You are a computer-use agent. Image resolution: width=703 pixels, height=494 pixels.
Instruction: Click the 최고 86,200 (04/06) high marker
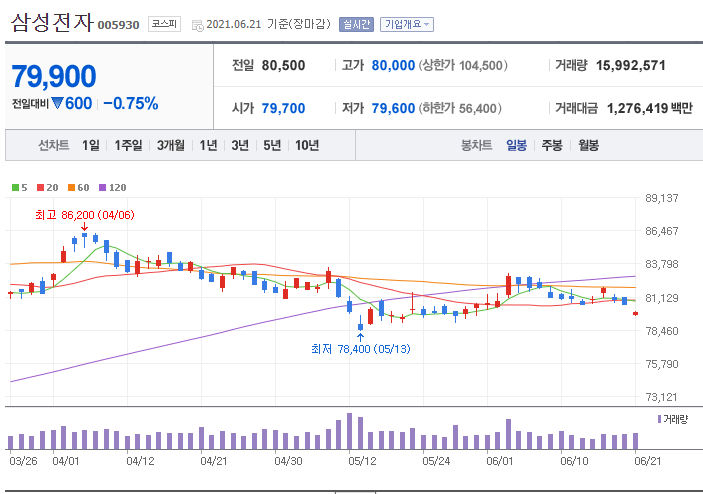(x=85, y=215)
